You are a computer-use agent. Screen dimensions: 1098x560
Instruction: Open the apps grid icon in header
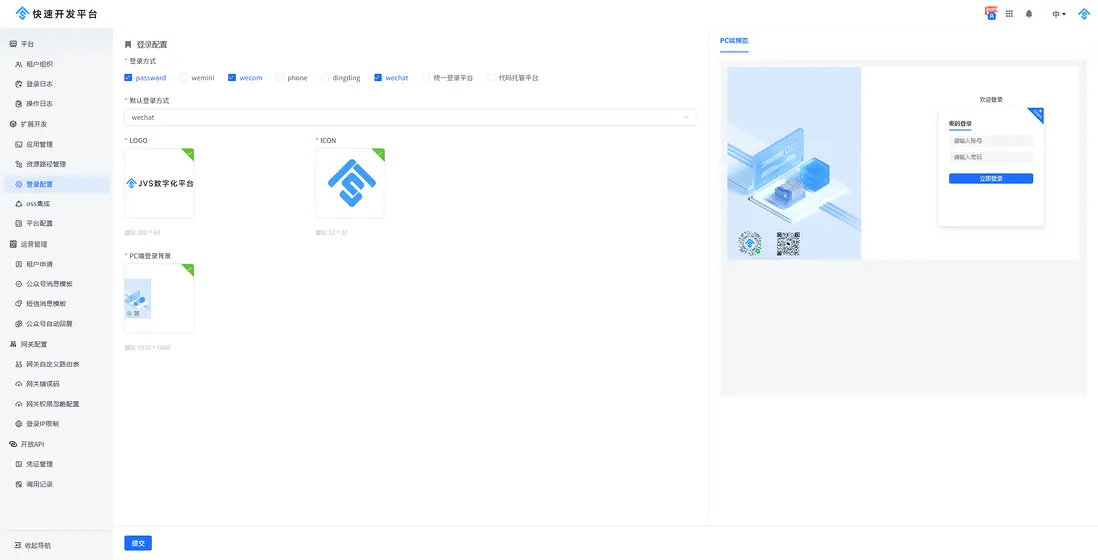click(x=1009, y=13)
